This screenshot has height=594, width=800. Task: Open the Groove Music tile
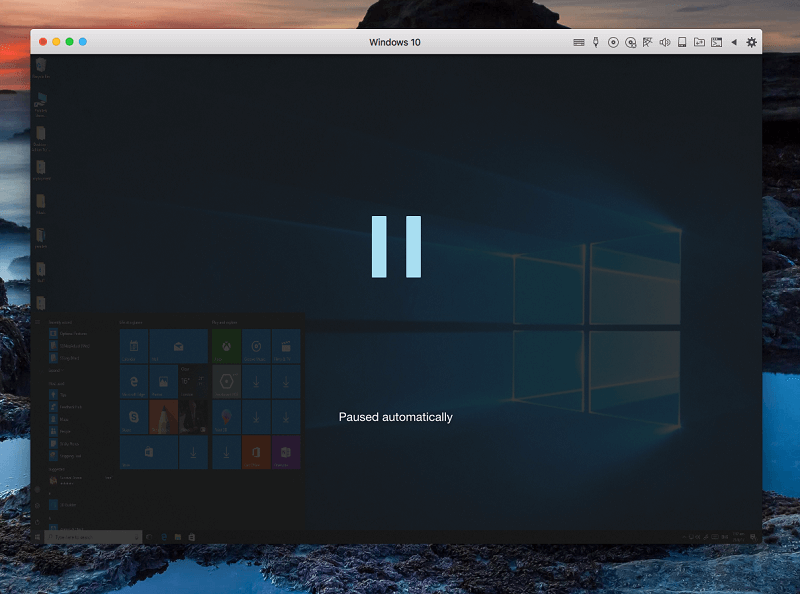click(256, 346)
